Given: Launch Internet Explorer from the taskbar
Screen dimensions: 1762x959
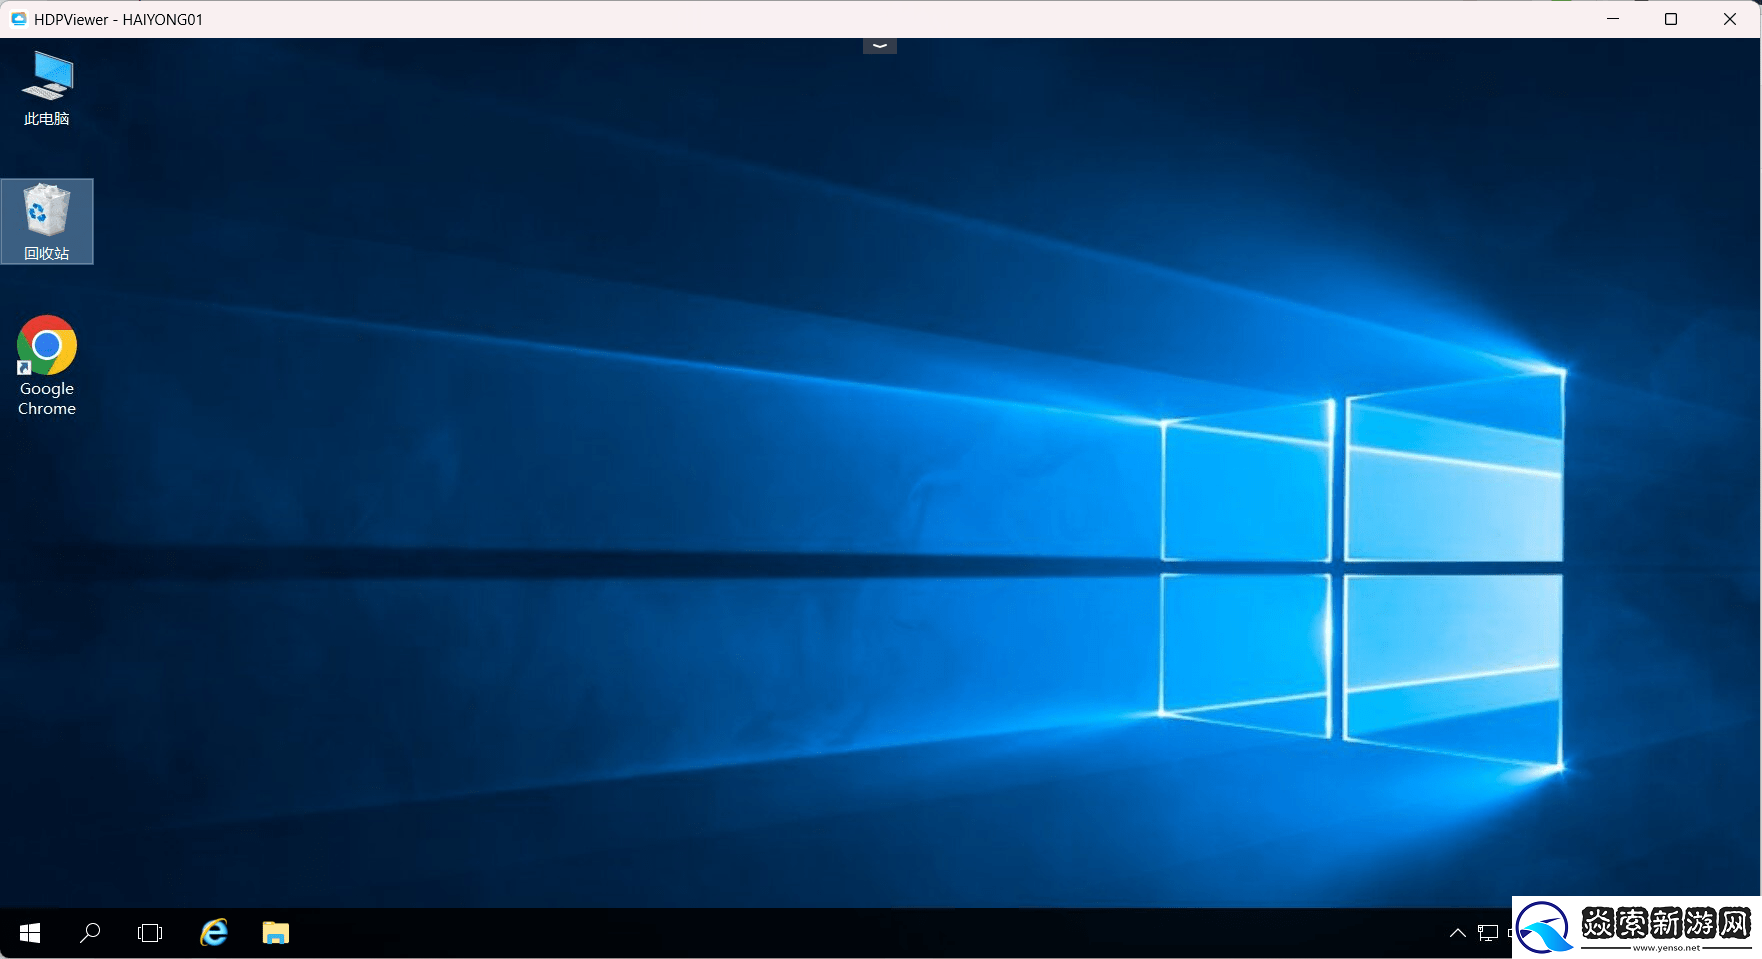Looking at the screenshot, I should click(214, 933).
